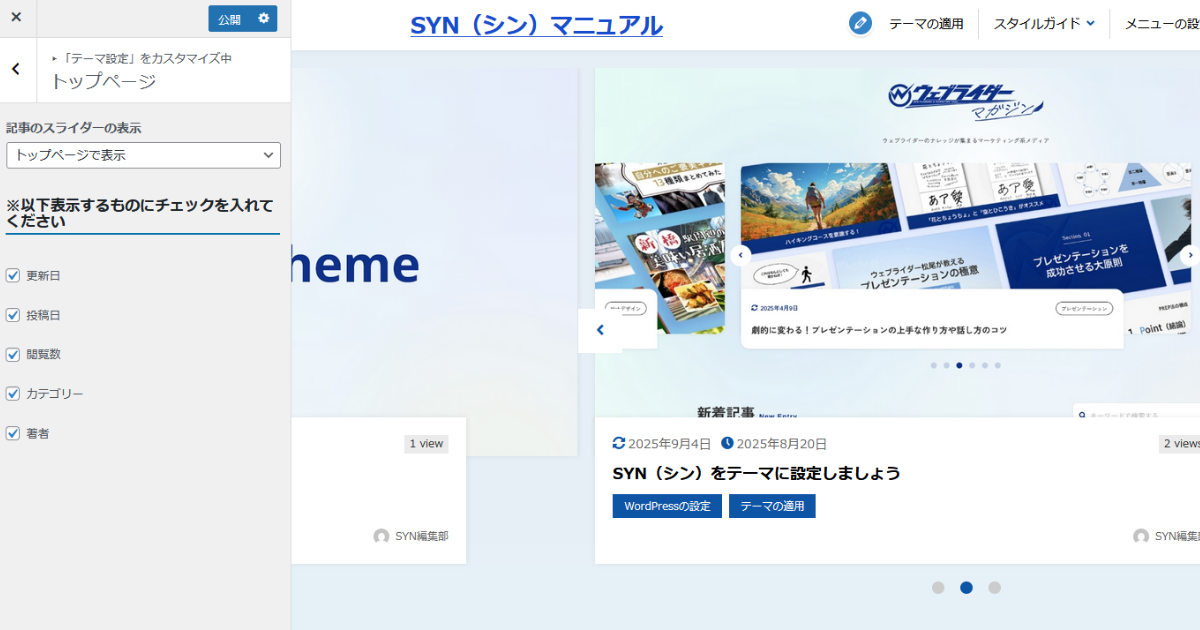Click the clock icon beside 2025年8月20日
The image size is (1200, 630).
coord(727,443)
